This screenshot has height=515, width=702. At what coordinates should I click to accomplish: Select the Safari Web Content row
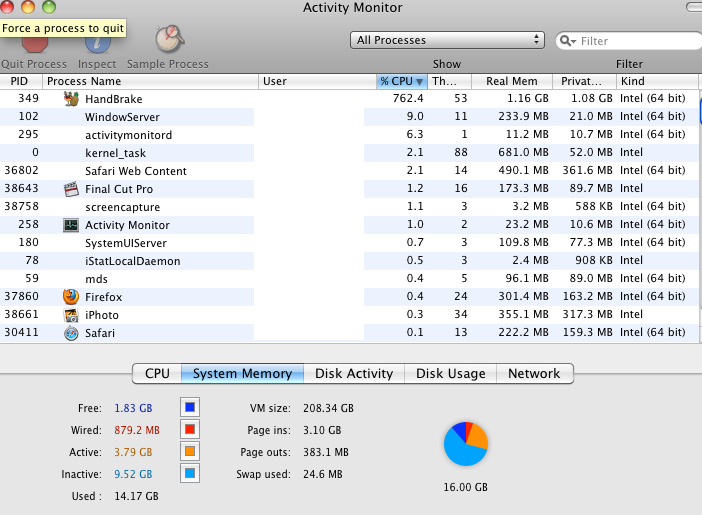point(349,170)
